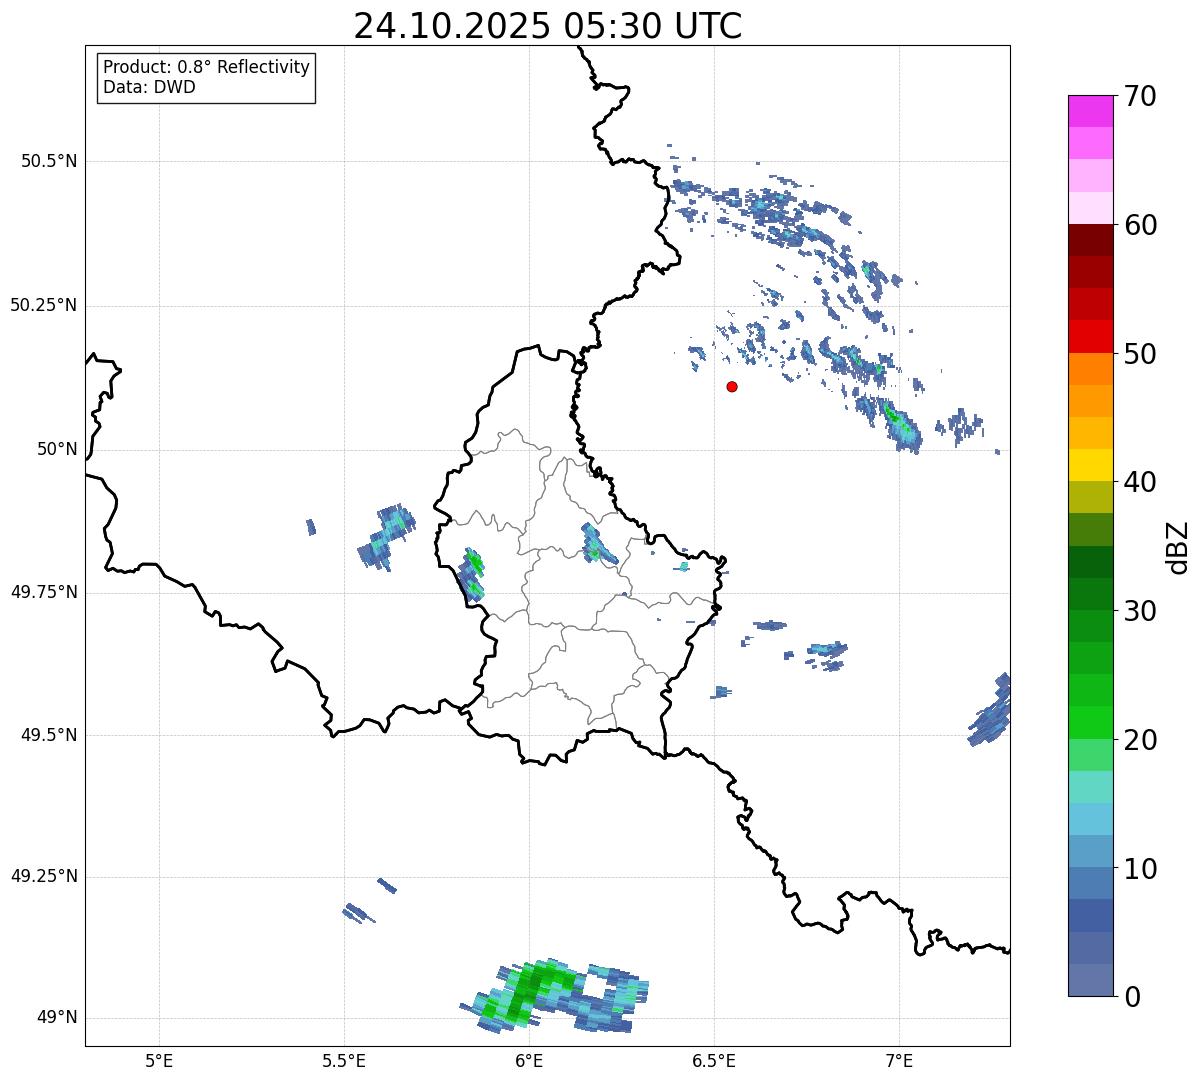Click the "Data: DWD" label
The width and height of the screenshot is (1202, 1081).
pyautogui.click(x=149, y=87)
